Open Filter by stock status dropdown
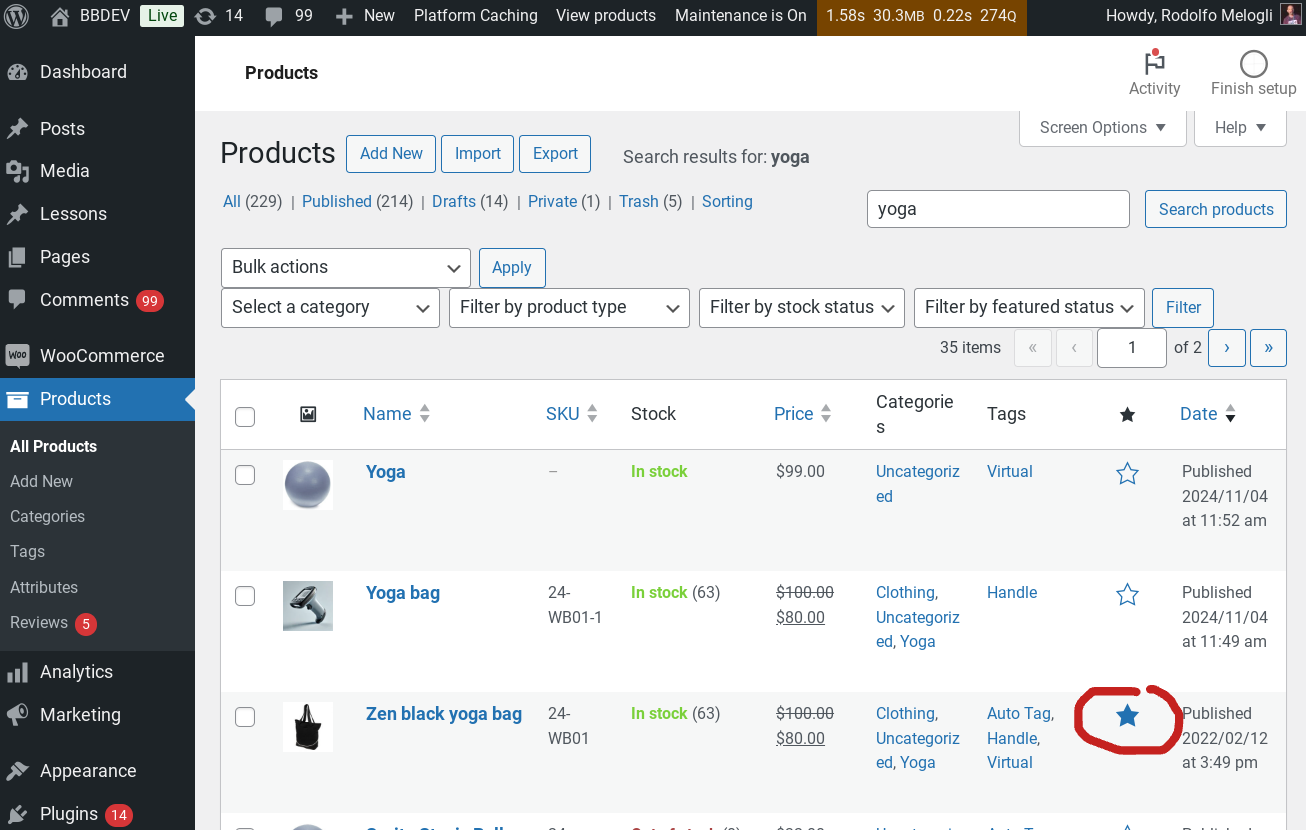 (x=802, y=307)
